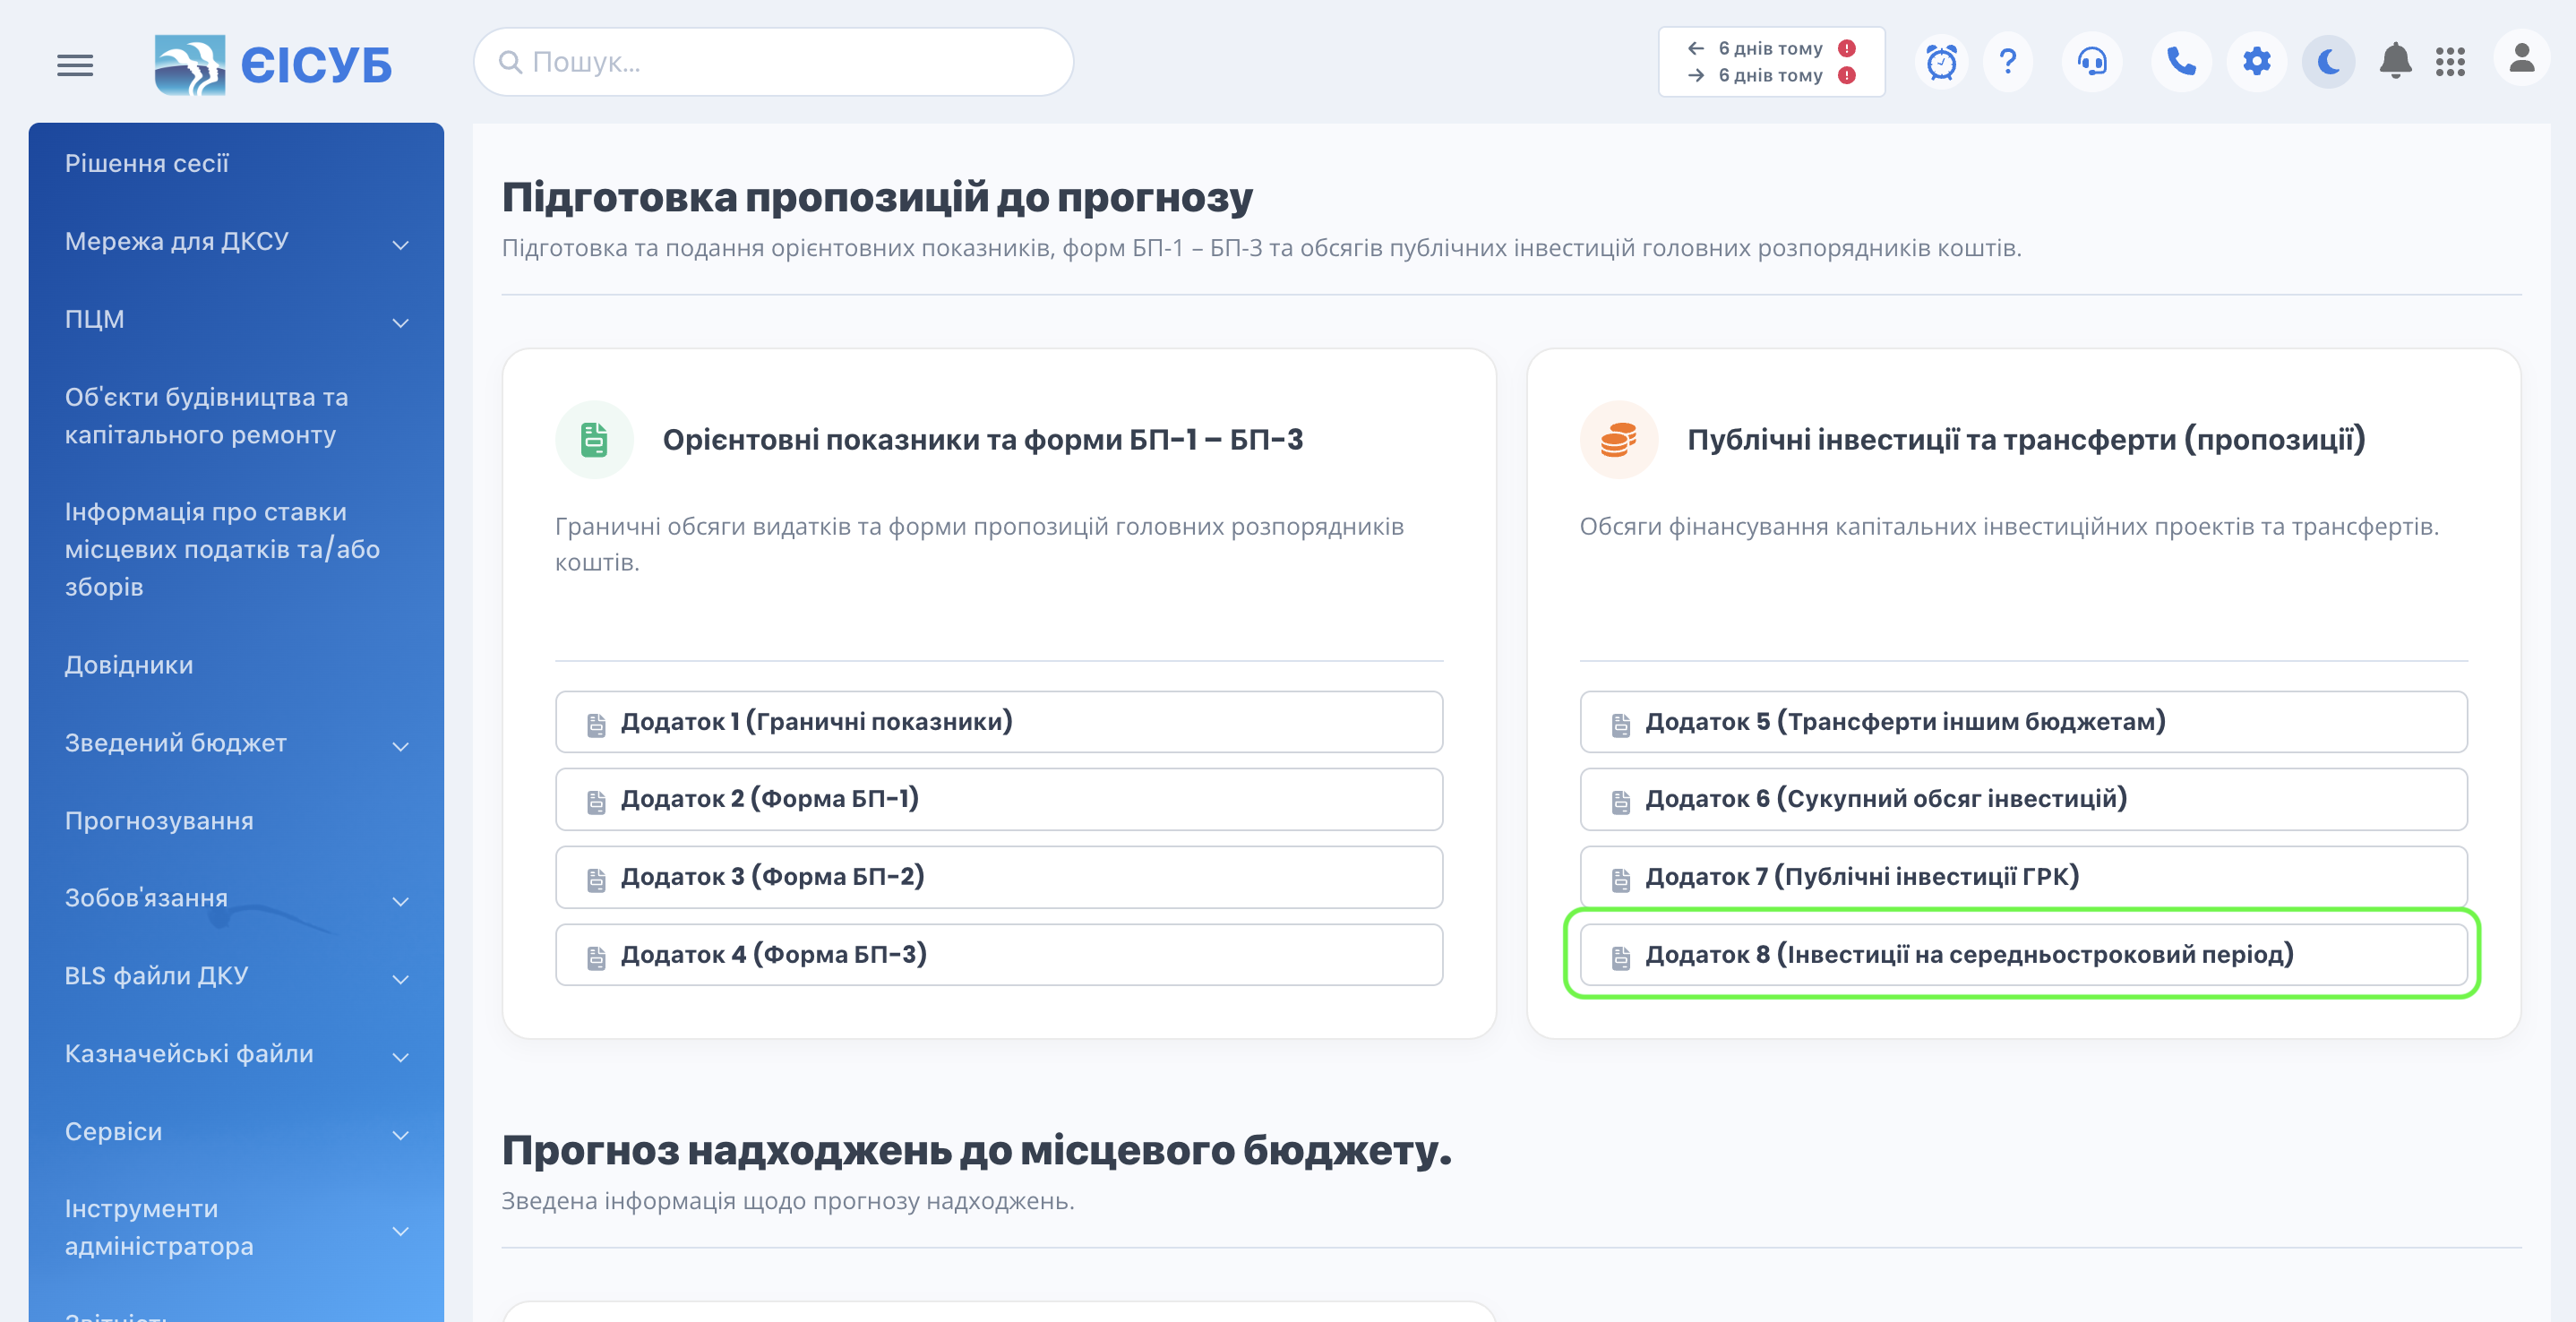Open Додаток 7 (Публічні інвестиції ГРК)

click(2023, 877)
